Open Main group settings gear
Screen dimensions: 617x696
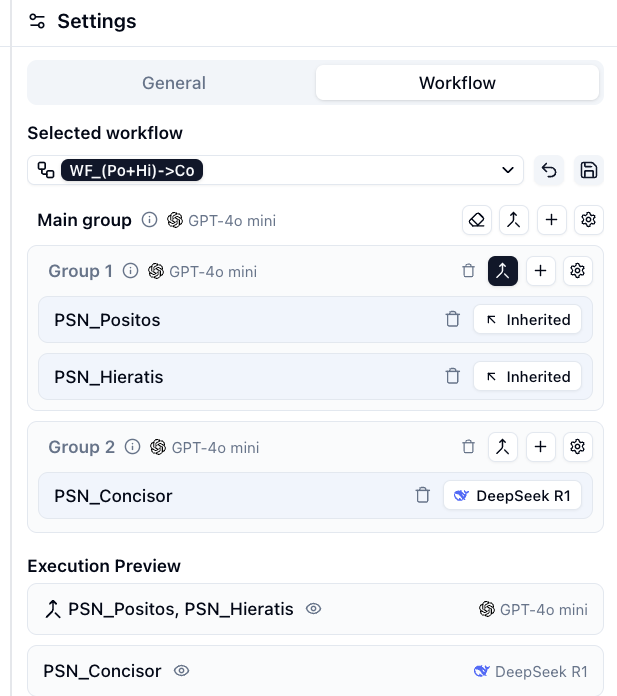click(589, 220)
